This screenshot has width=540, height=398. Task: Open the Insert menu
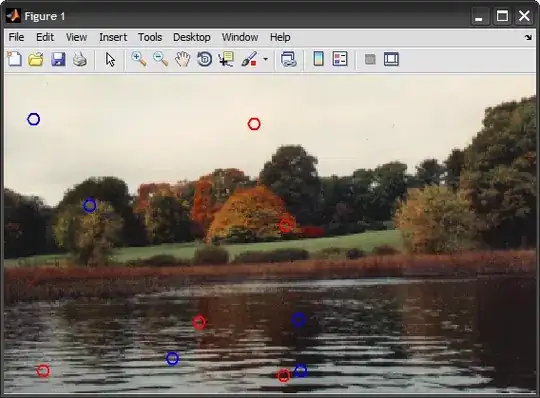point(113,37)
